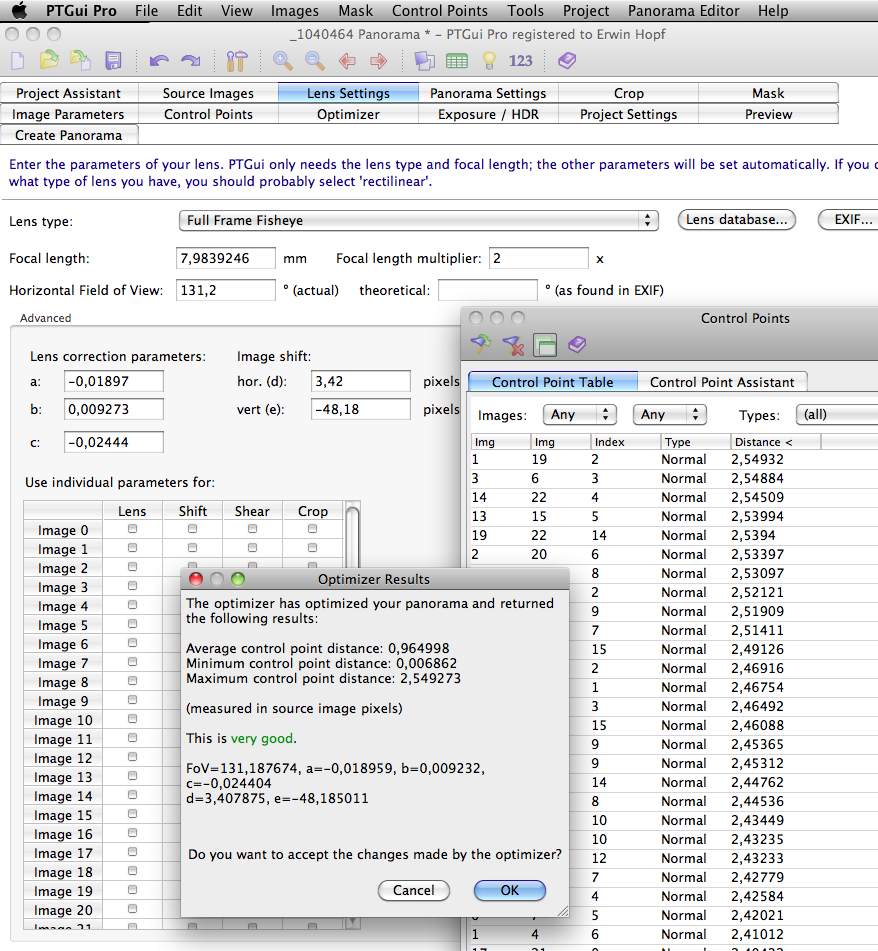The height and width of the screenshot is (951, 878).
Task: Click generate control points flag icon in Control Points window
Action: [481, 344]
